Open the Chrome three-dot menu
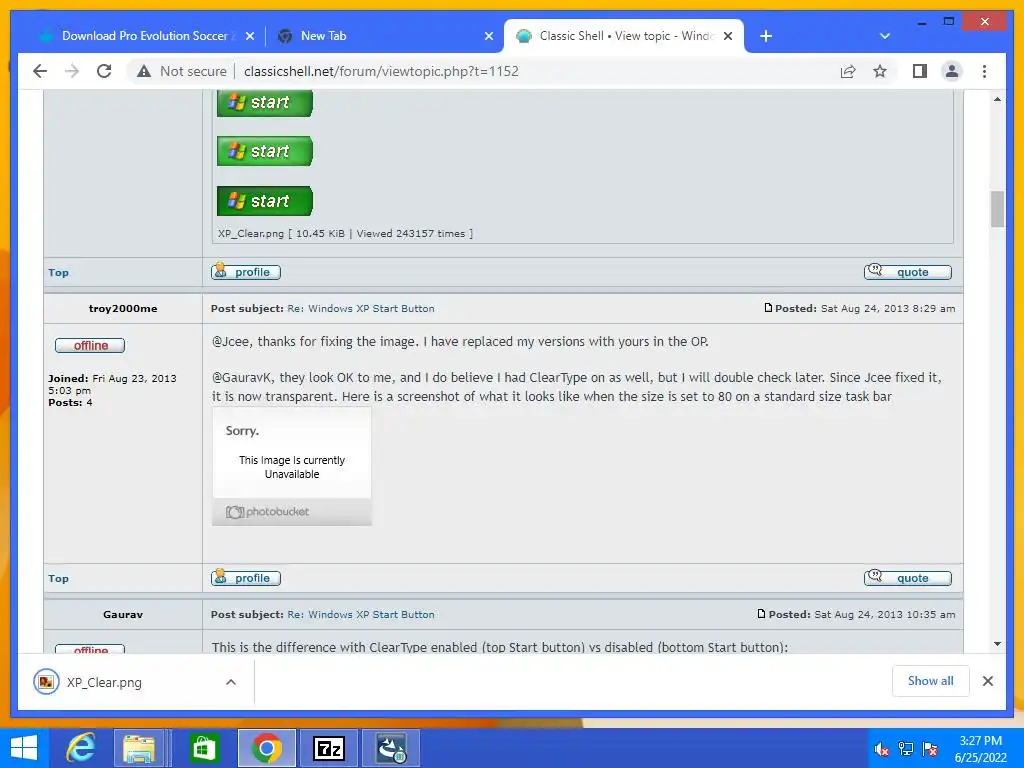This screenshot has width=1024, height=768. coord(984,71)
